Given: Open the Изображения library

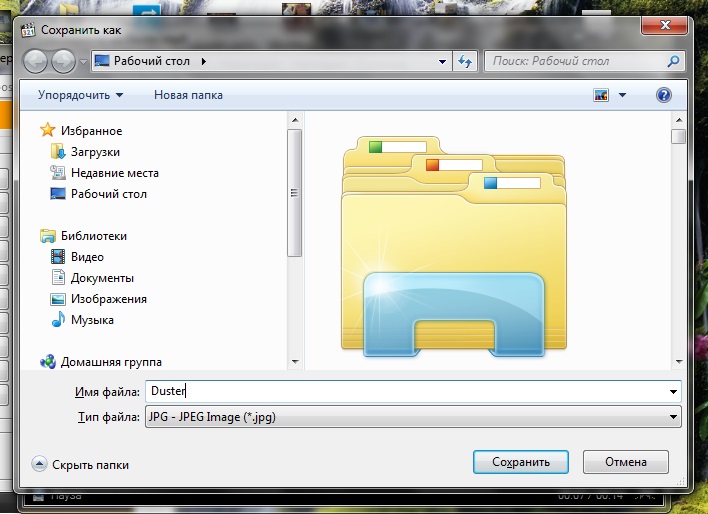Looking at the screenshot, I should point(108,299).
